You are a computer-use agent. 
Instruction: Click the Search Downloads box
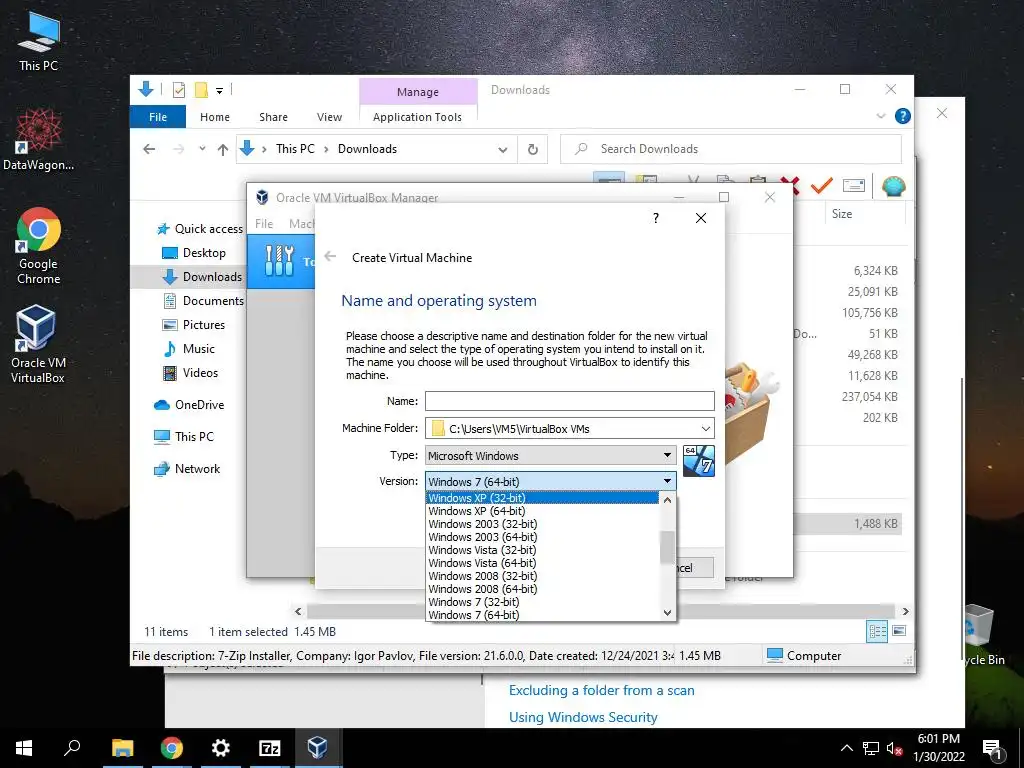pos(731,149)
